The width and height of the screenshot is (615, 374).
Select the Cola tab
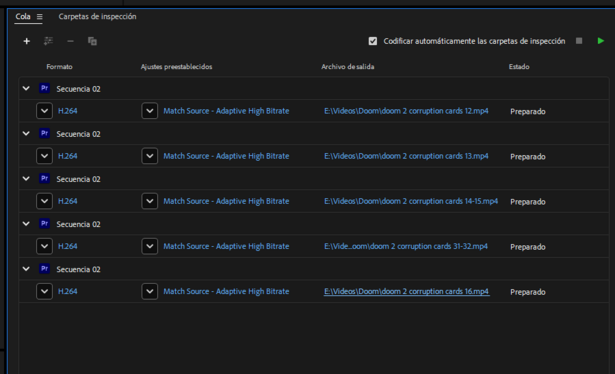[x=23, y=16]
